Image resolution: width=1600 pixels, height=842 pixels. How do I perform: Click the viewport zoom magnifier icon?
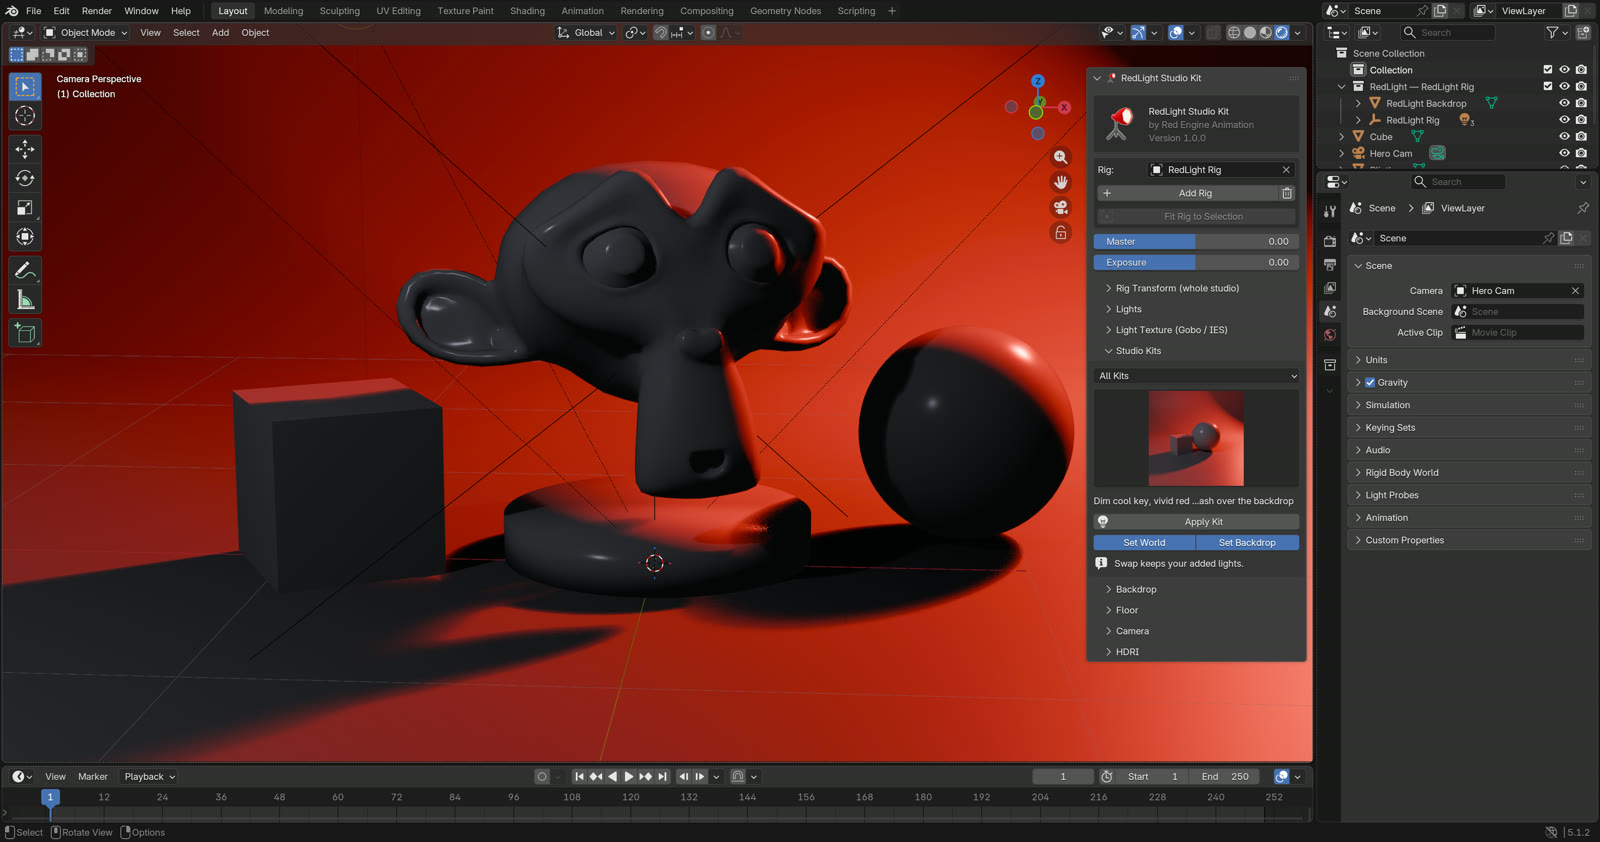pos(1061,157)
